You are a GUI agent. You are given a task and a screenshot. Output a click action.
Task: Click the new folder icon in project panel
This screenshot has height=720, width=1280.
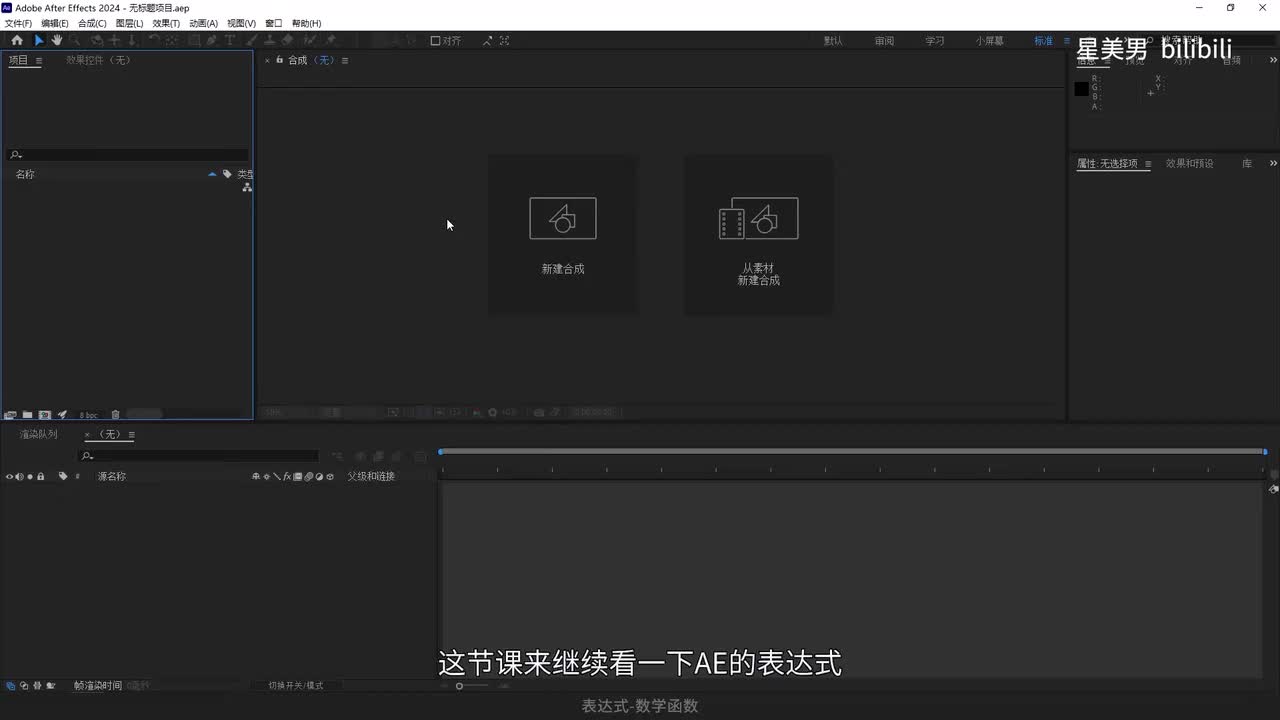27,415
